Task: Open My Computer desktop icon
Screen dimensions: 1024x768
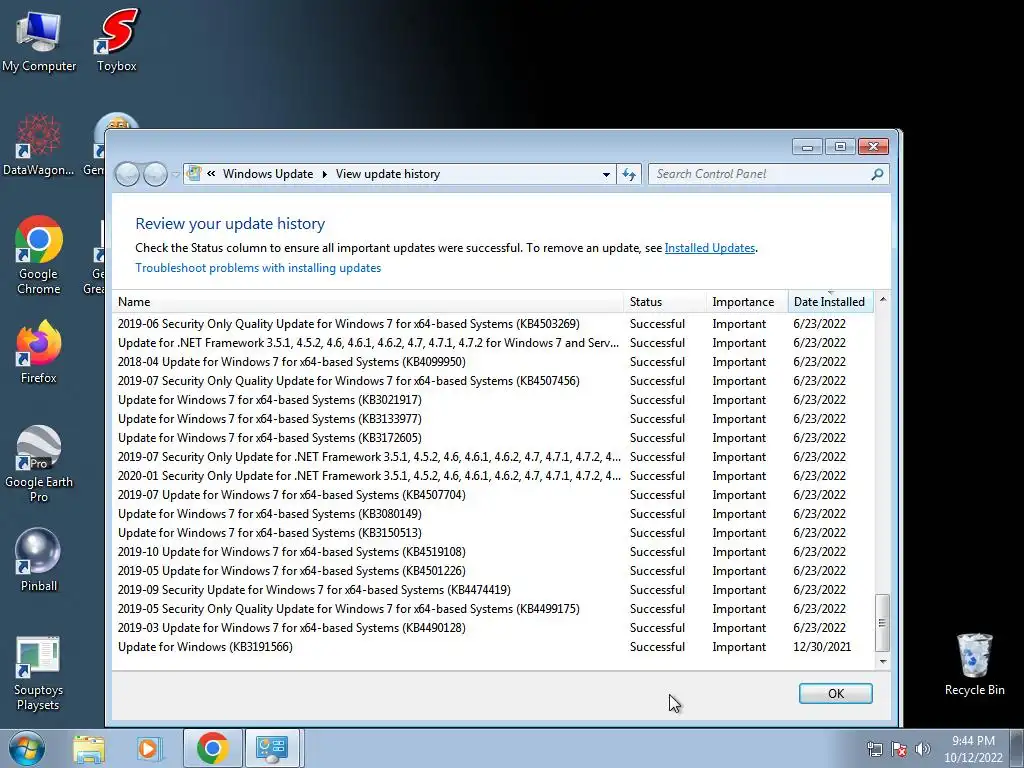Action: [x=39, y=40]
